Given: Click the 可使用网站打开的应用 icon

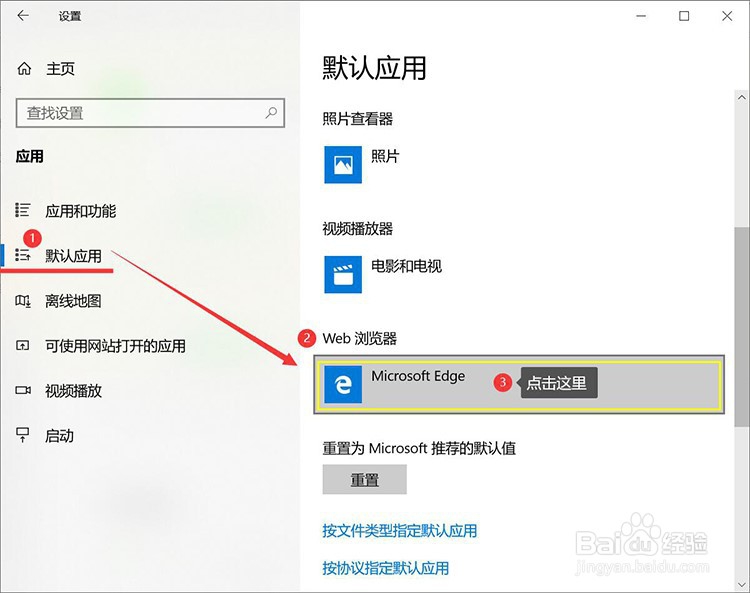Looking at the screenshot, I should coord(23,345).
